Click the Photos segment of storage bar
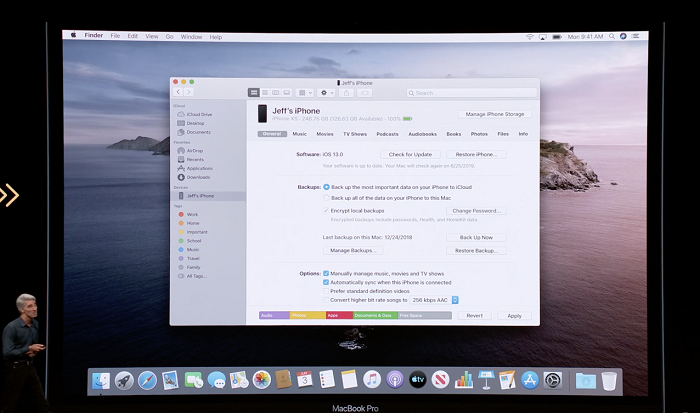The image size is (700, 413). tap(308, 316)
